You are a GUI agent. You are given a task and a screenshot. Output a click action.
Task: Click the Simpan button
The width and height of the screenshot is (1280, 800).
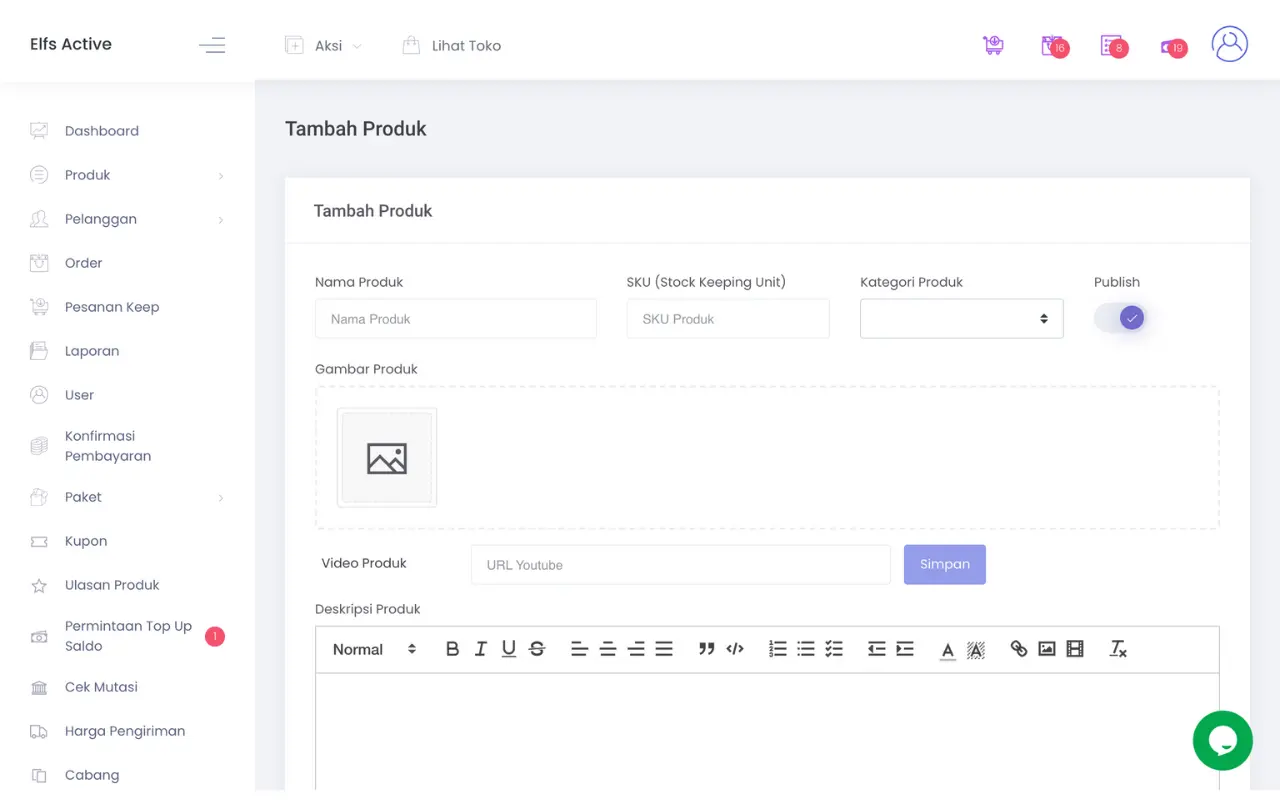[x=944, y=564]
